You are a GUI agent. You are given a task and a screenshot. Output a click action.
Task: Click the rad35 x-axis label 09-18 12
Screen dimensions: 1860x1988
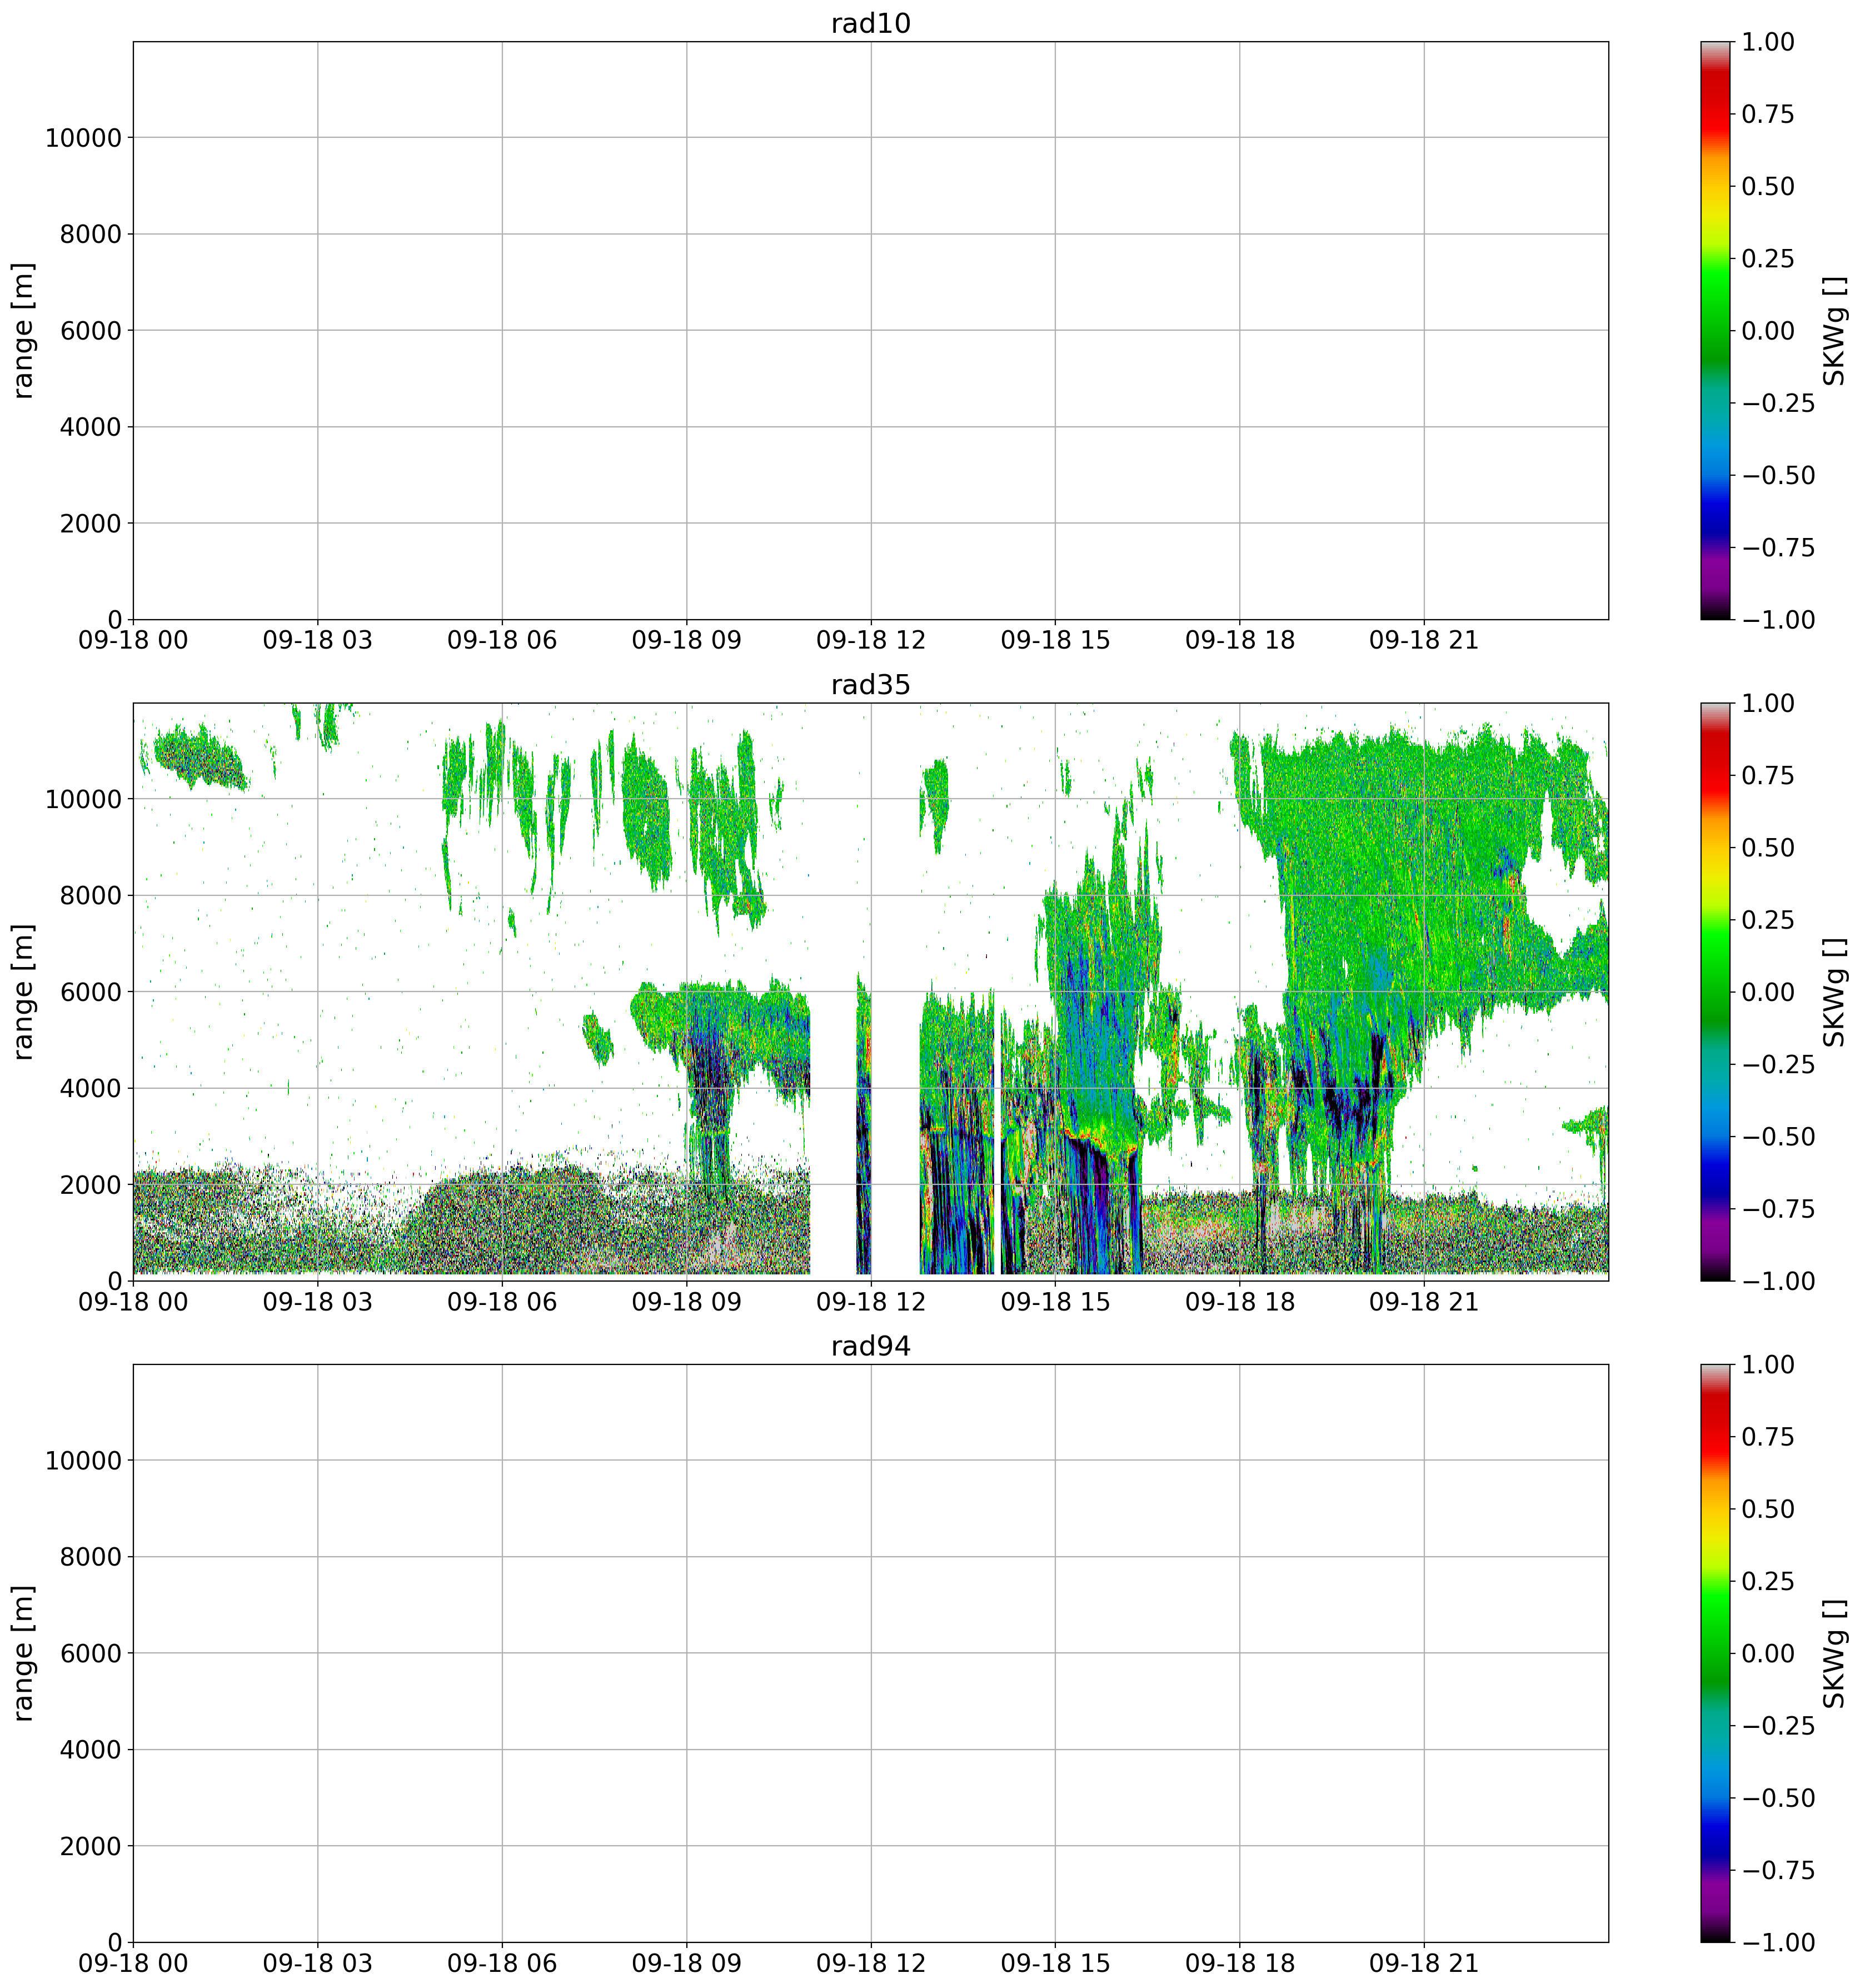click(x=870, y=1302)
